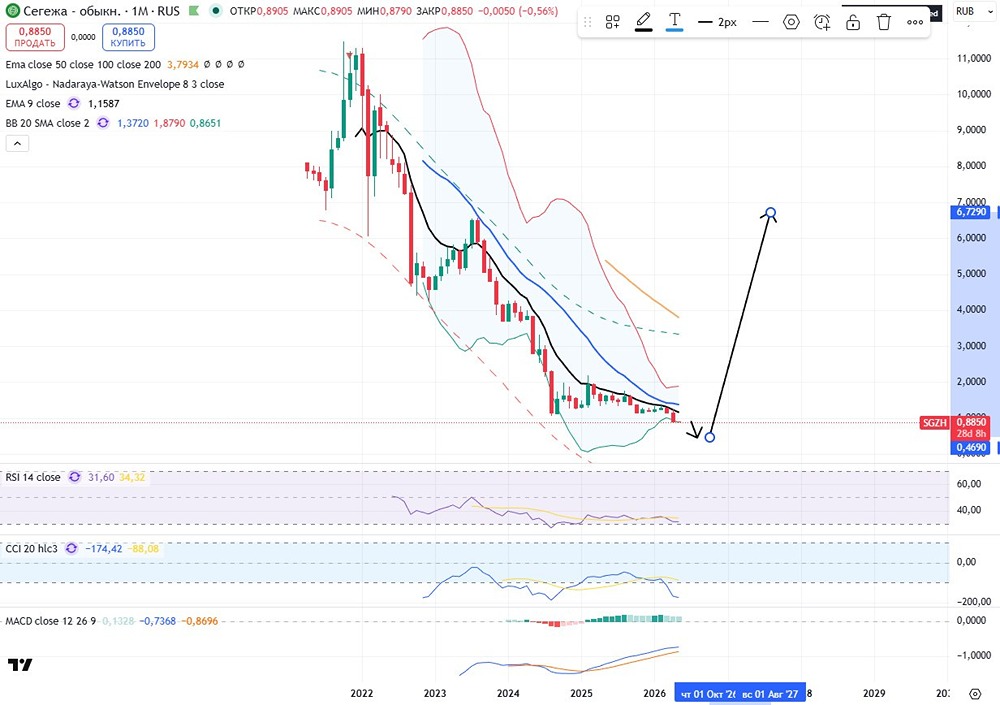Screen dimensions: 1000x705
Task: Open the drawing templates grid icon
Action: (x=612, y=22)
